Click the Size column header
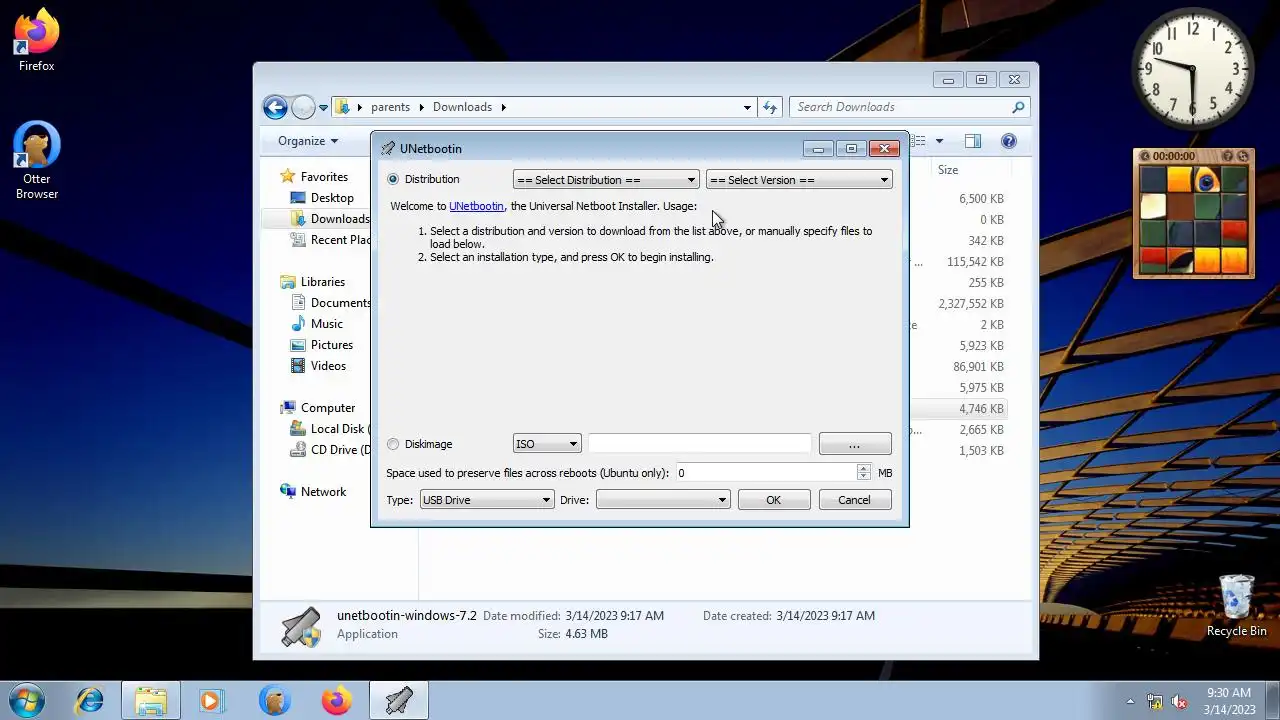 click(948, 170)
